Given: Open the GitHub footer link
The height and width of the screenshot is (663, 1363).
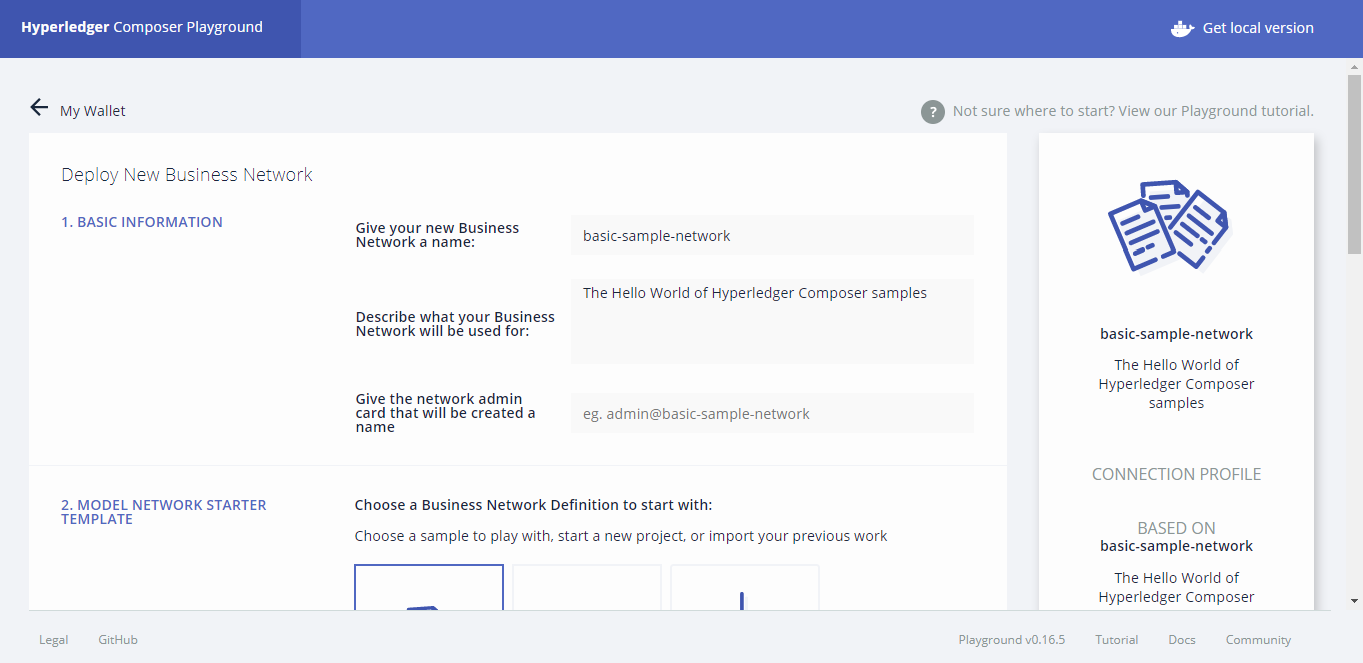Looking at the screenshot, I should tap(118, 640).
